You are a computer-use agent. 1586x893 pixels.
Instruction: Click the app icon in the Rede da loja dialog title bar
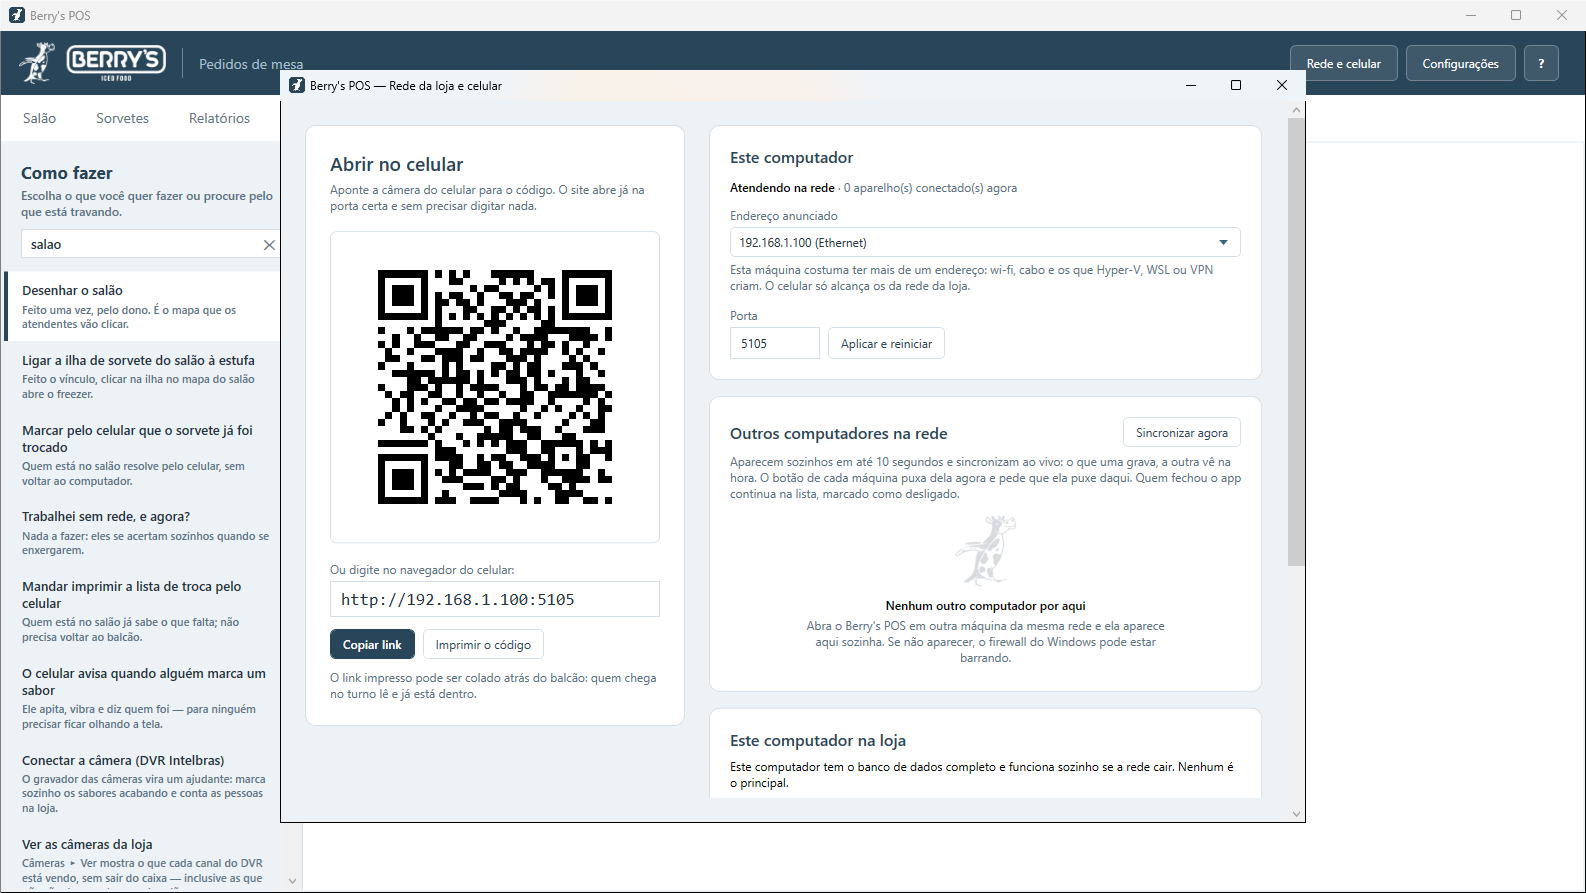(297, 85)
